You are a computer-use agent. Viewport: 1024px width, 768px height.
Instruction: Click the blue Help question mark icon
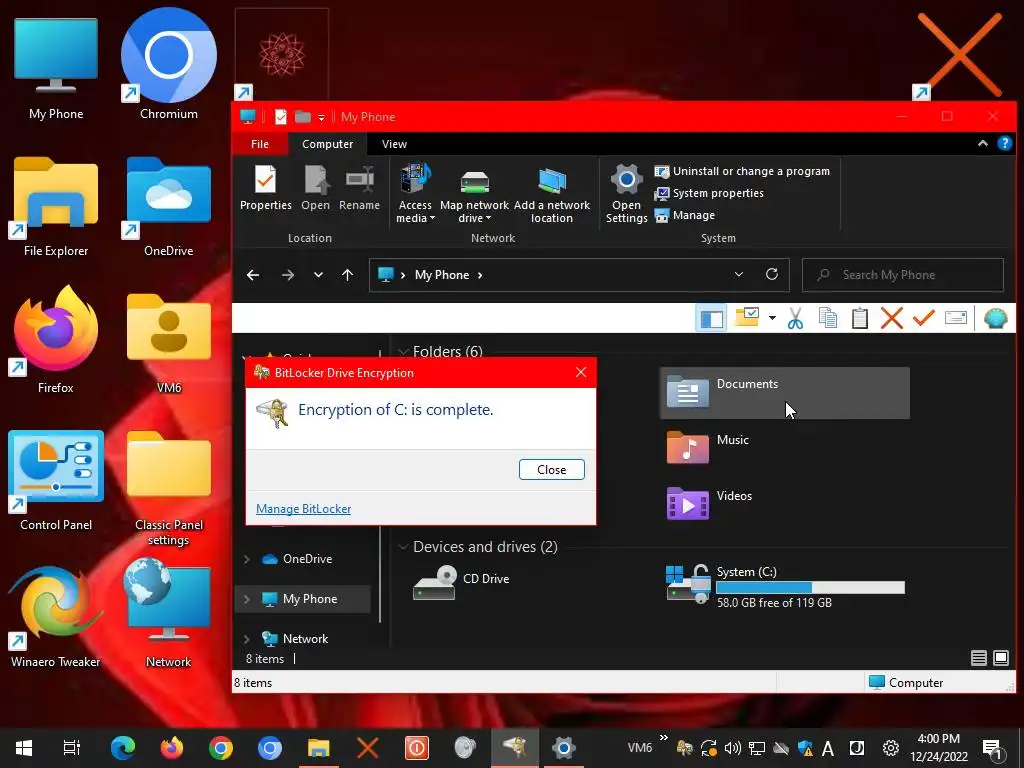tap(1004, 144)
